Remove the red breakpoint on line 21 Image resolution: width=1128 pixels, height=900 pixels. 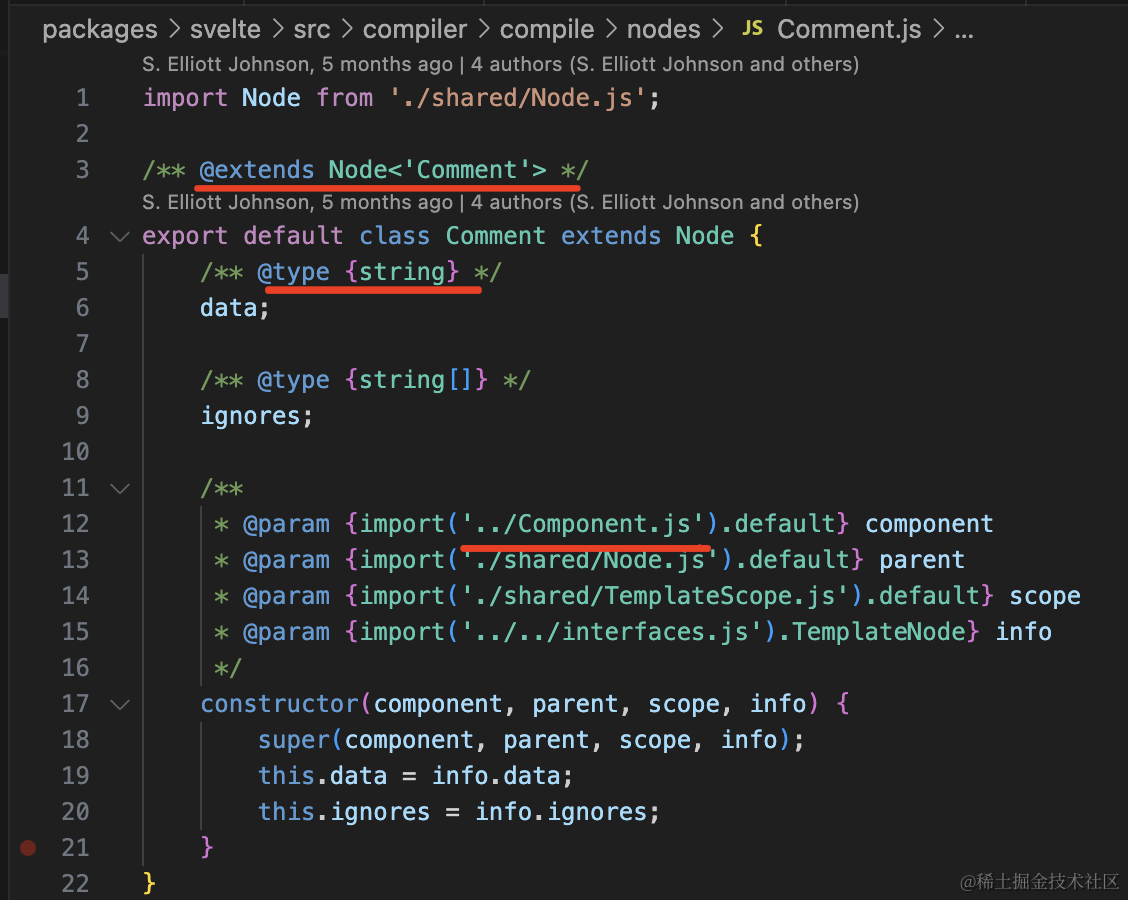(x=28, y=848)
